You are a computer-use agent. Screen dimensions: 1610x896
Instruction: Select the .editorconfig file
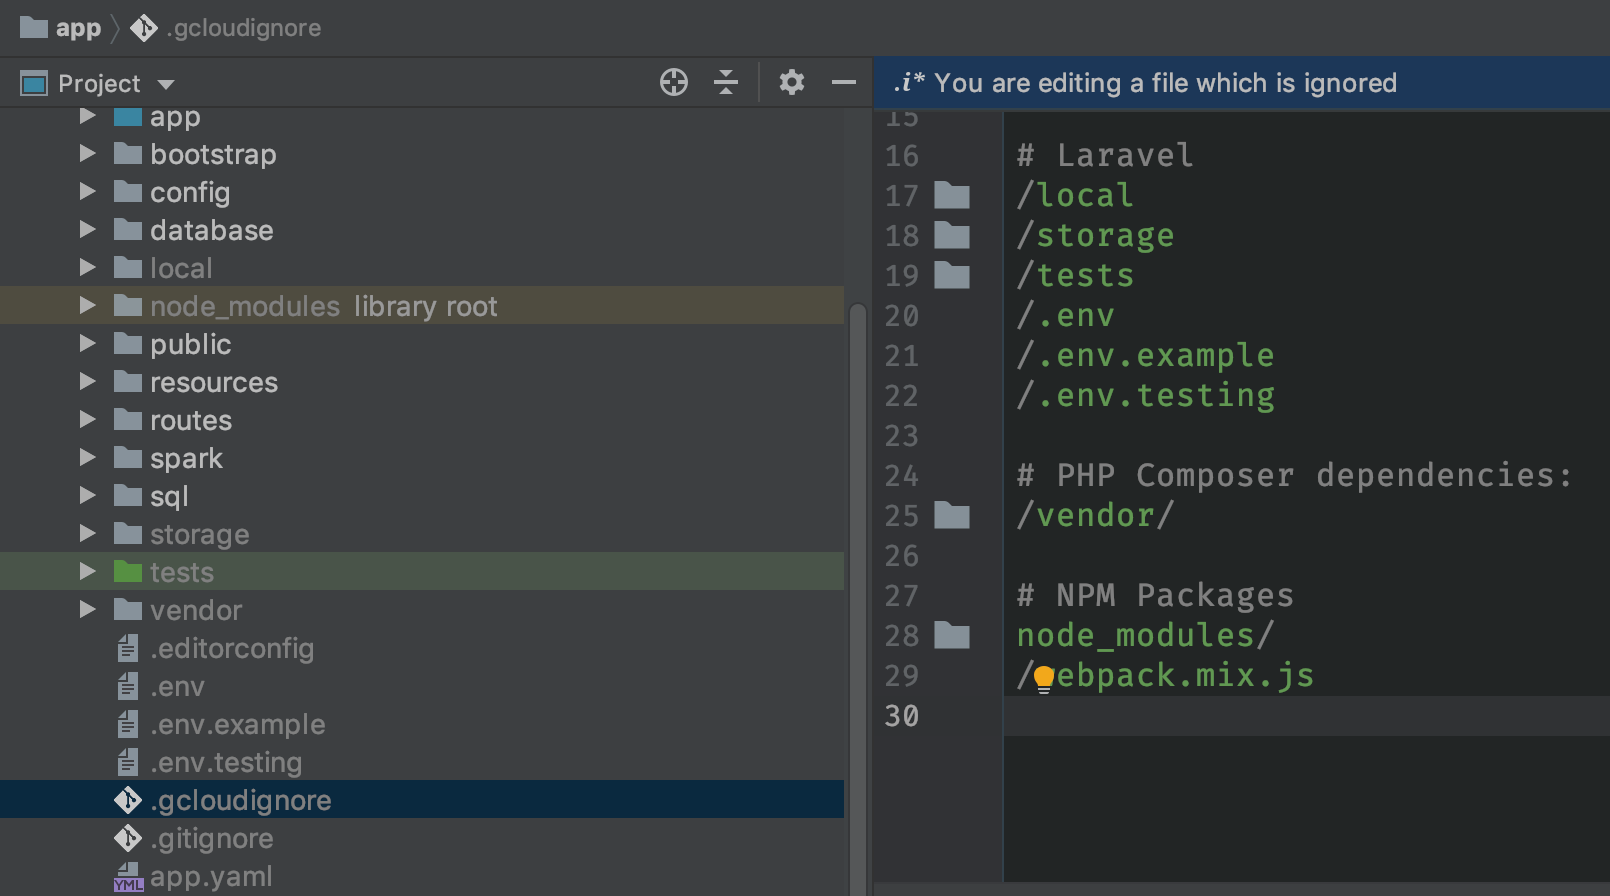pos(422,648)
